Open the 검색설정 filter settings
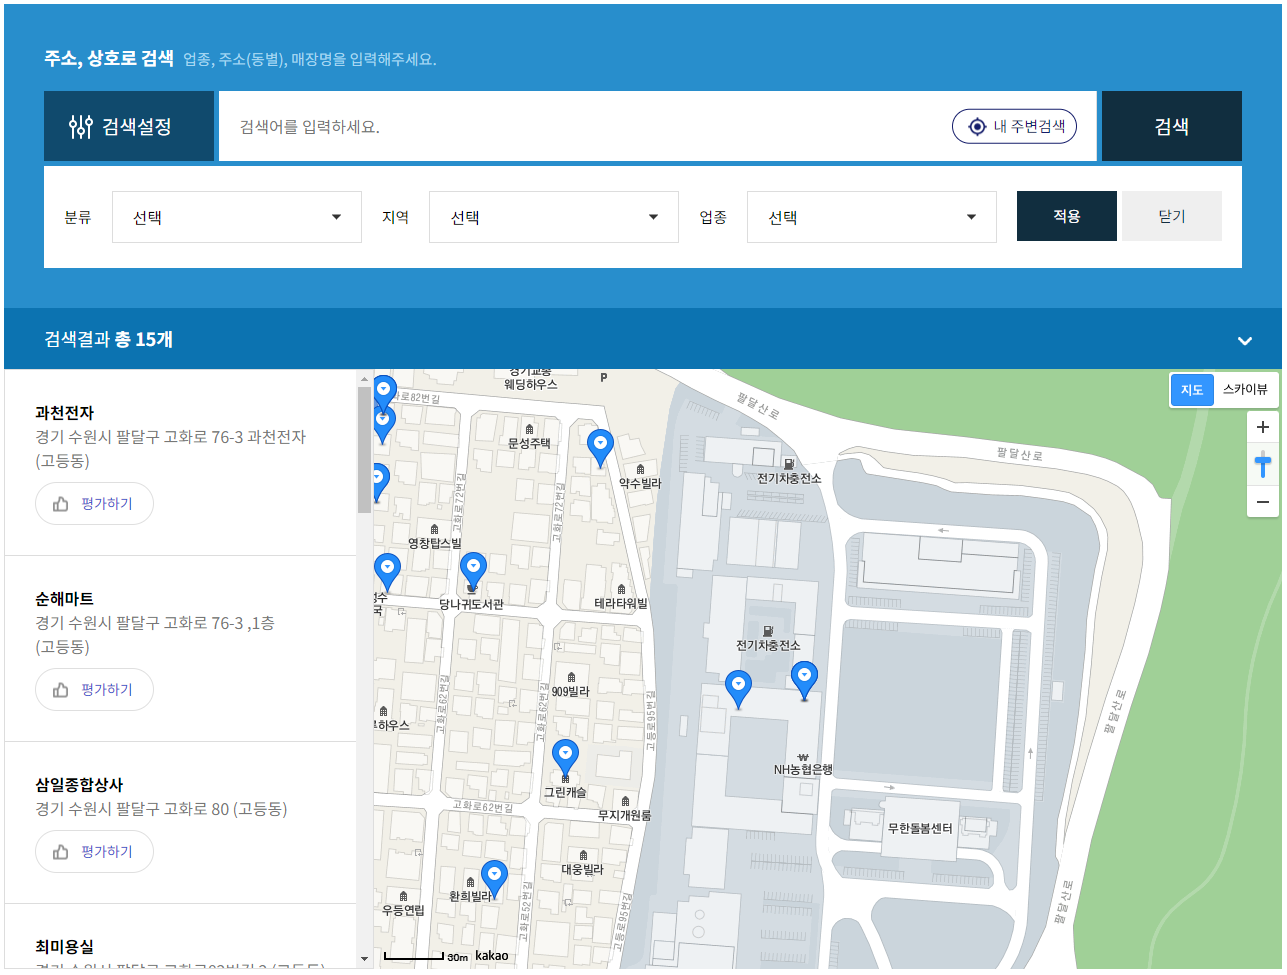The height and width of the screenshot is (975, 1287). [129, 126]
